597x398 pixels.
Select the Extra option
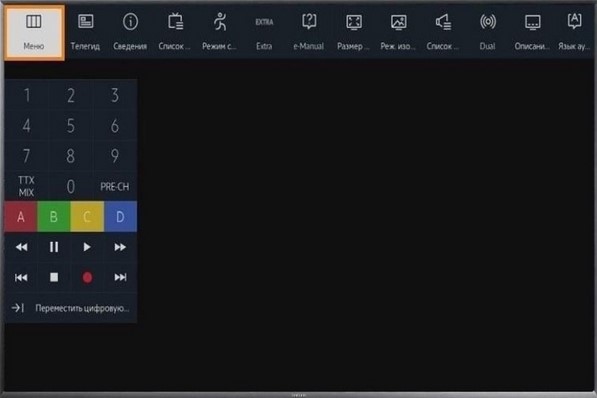click(264, 32)
